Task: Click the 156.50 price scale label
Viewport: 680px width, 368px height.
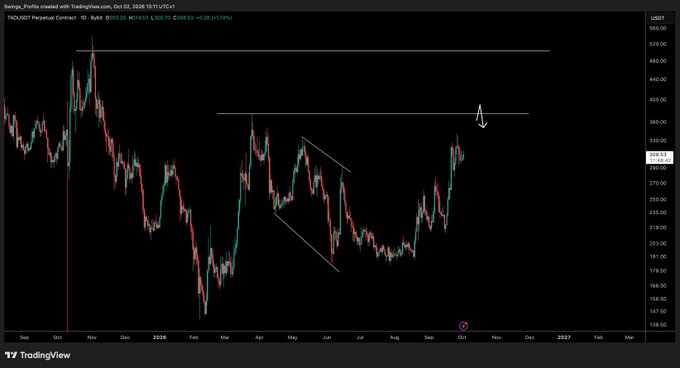Action: point(657,299)
